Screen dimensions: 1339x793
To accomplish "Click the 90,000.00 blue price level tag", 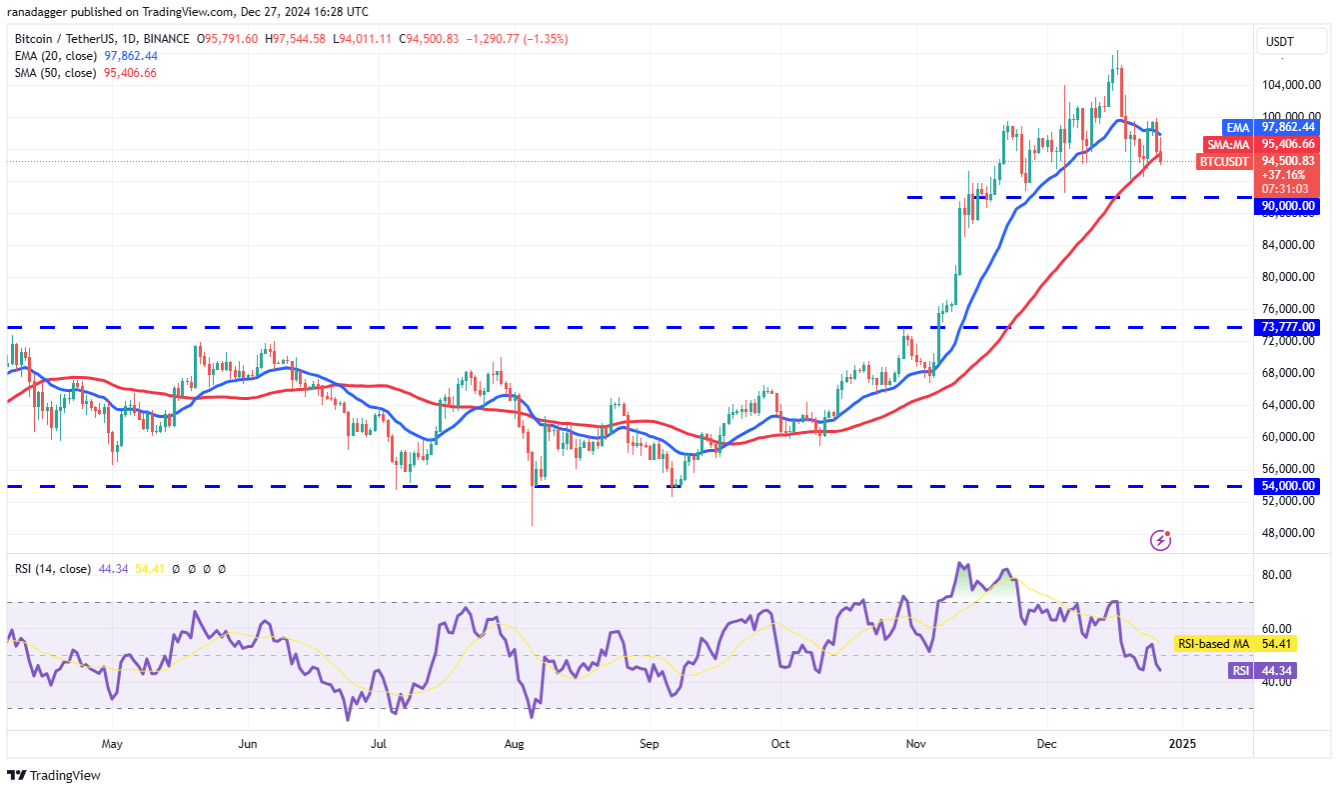I will tap(1287, 205).
